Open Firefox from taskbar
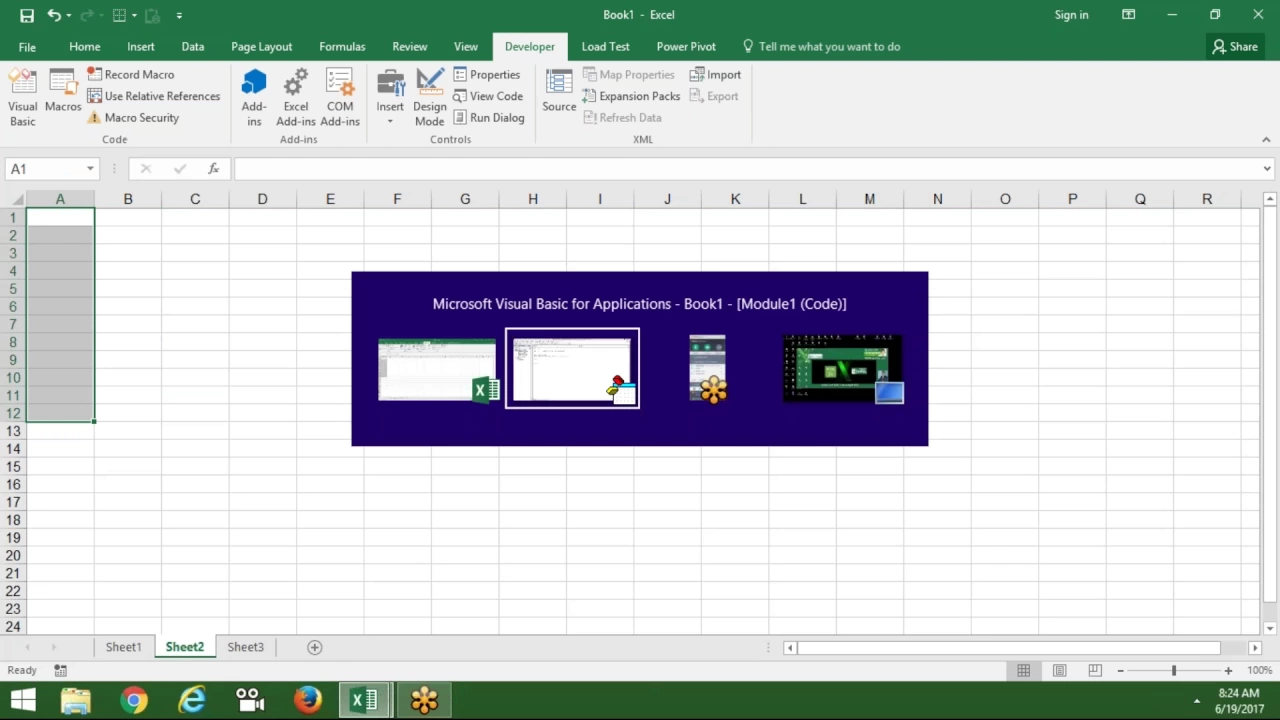 (x=308, y=700)
